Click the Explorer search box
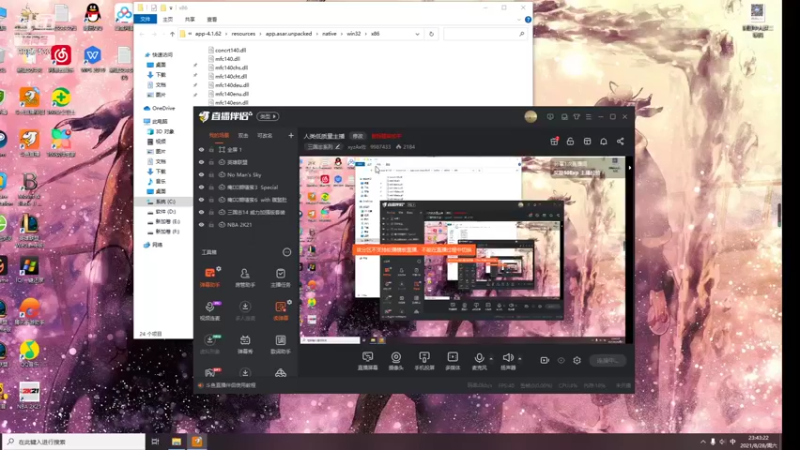The height and width of the screenshot is (450, 800). (x=485, y=34)
